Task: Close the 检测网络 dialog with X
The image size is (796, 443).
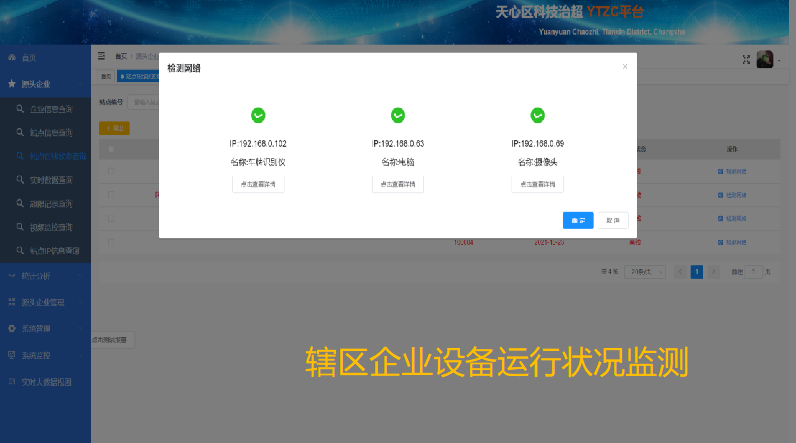Action: pyautogui.click(x=625, y=67)
